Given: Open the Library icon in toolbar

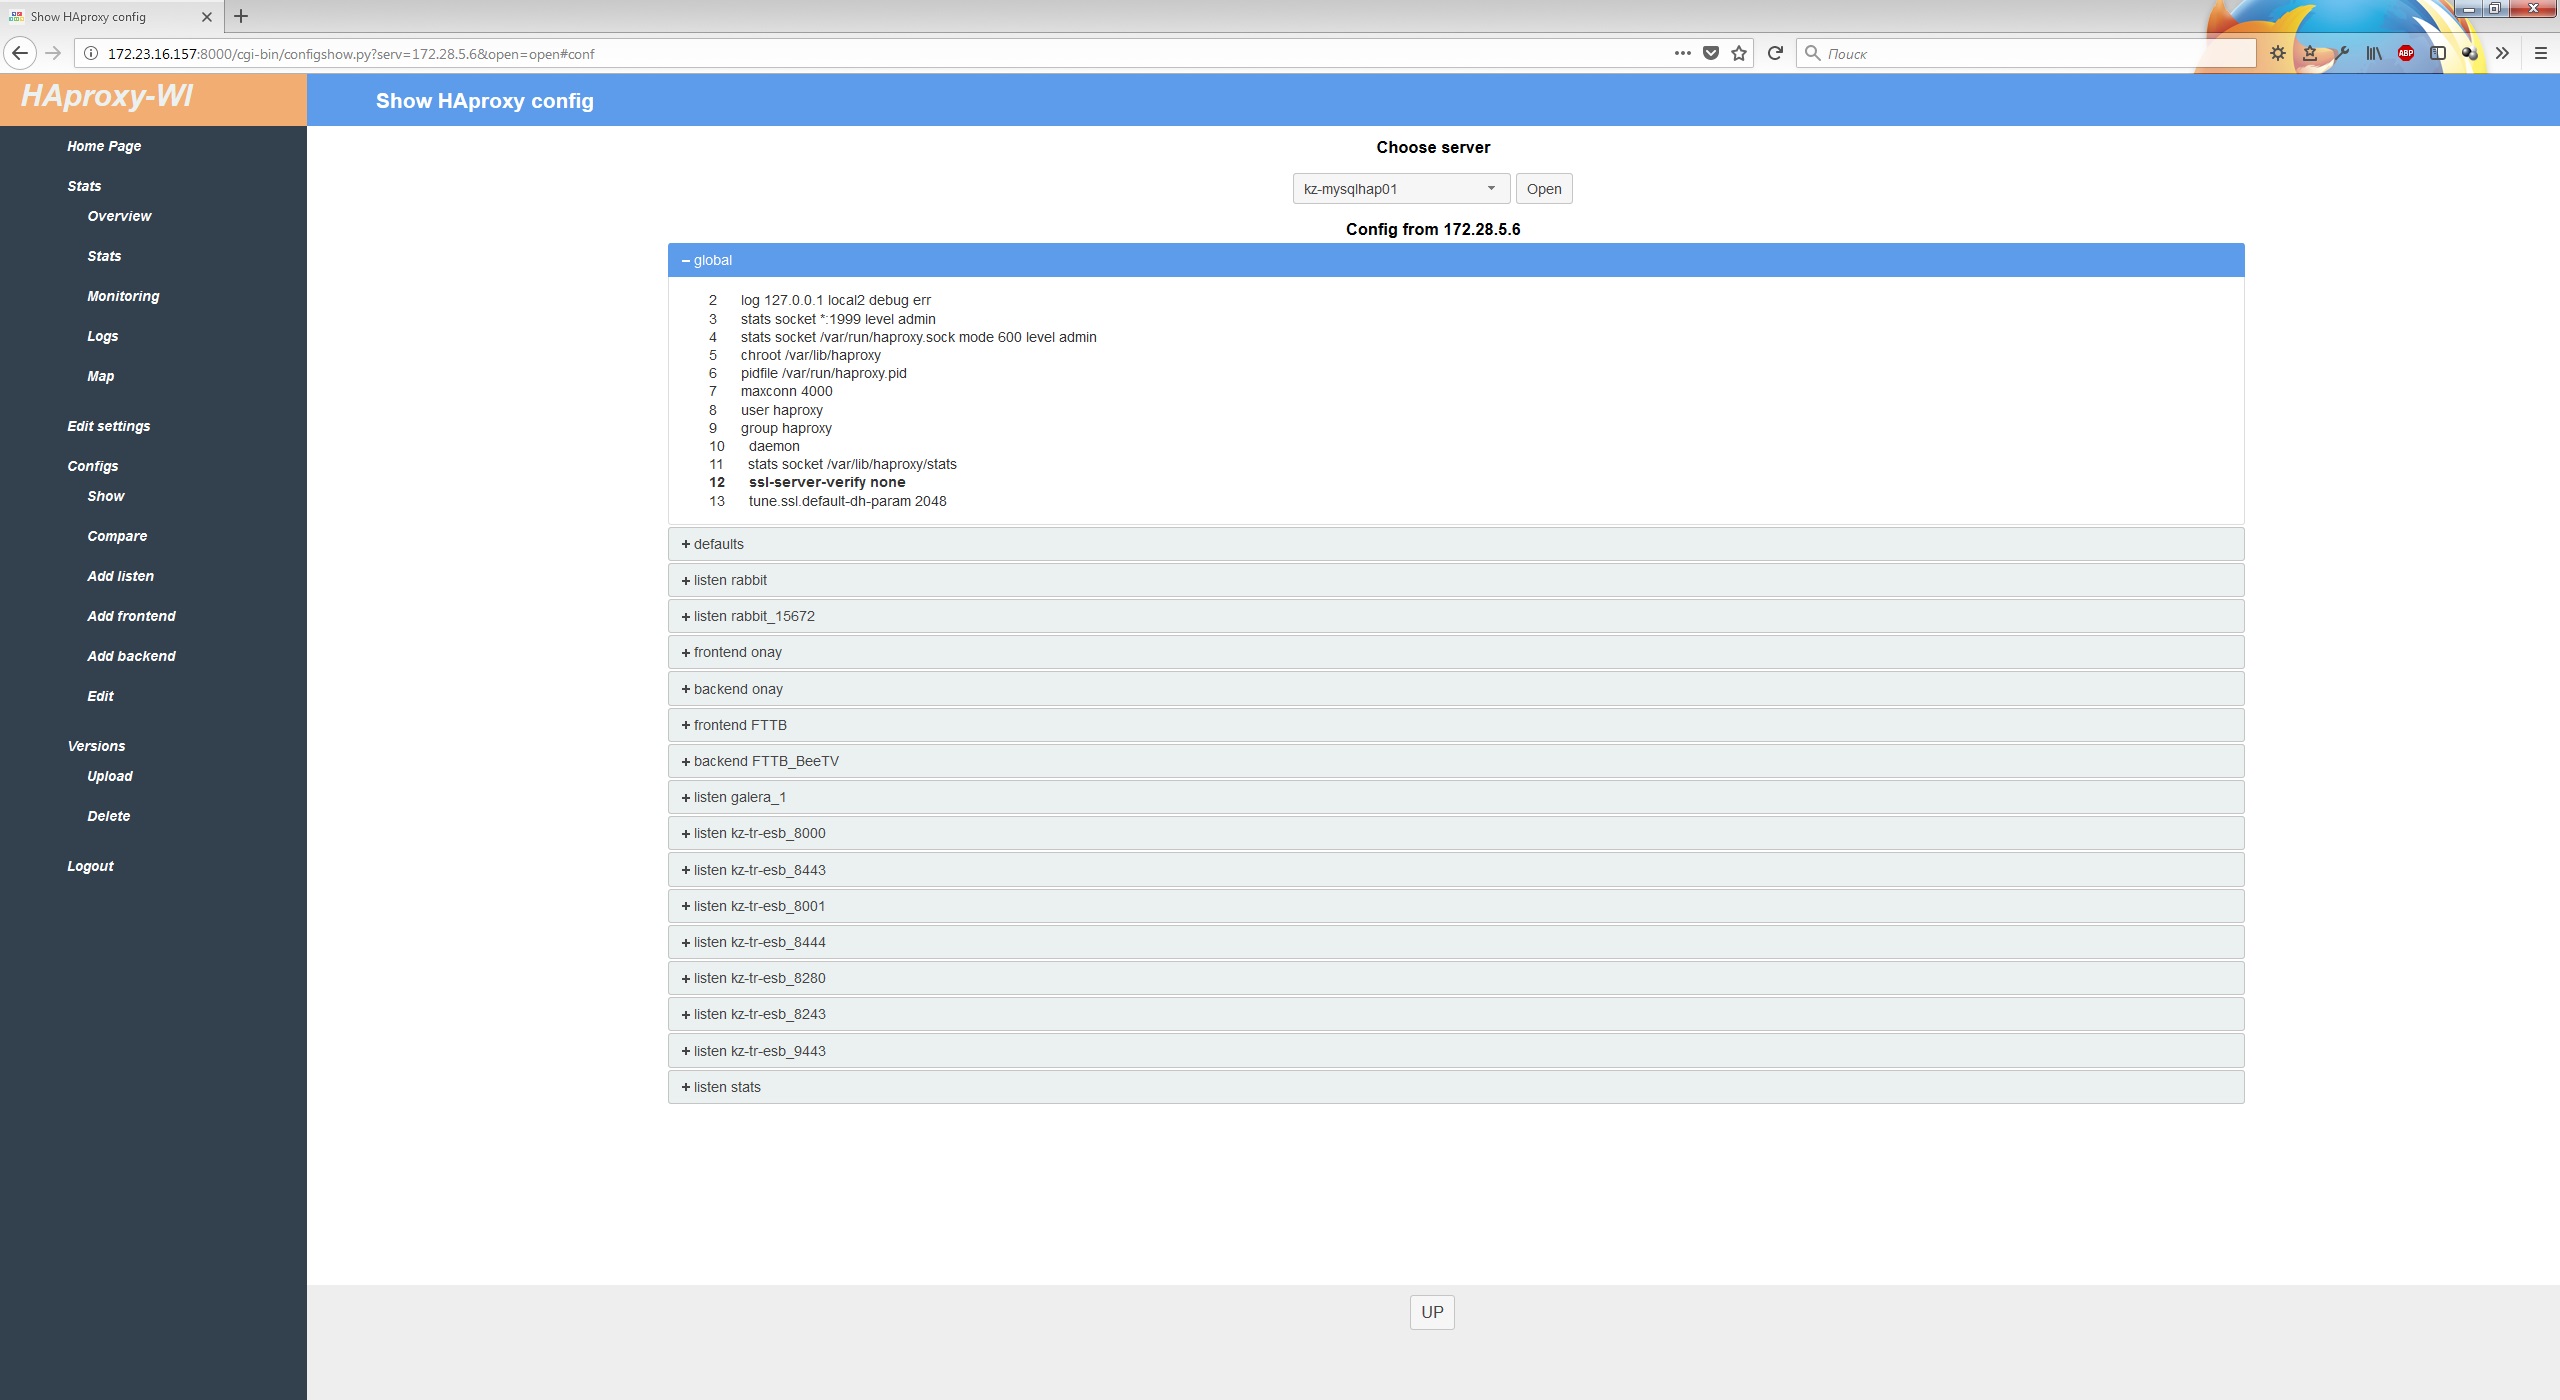Looking at the screenshot, I should pos(2374,53).
